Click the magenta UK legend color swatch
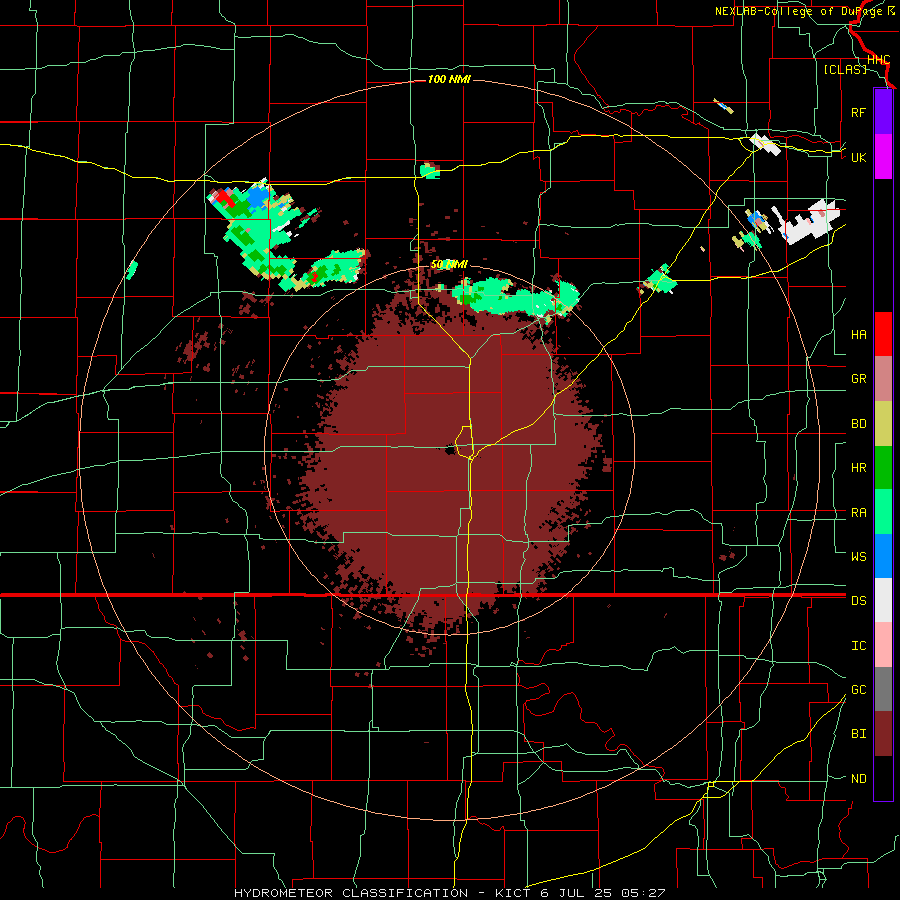Viewport: 900px width, 900px height. [x=883, y=157]
